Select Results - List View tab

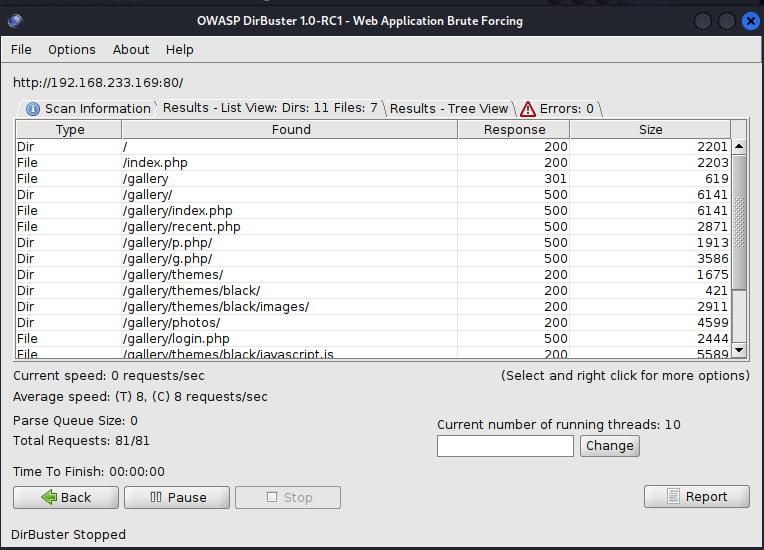(270, 108)
